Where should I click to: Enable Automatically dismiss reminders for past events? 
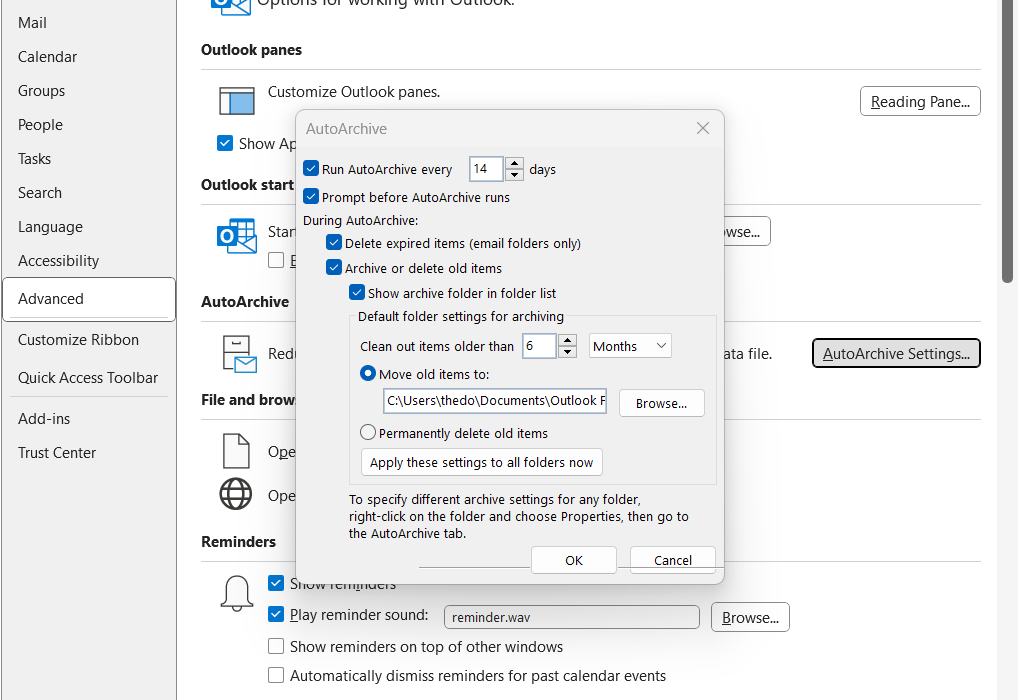point(276,675)
